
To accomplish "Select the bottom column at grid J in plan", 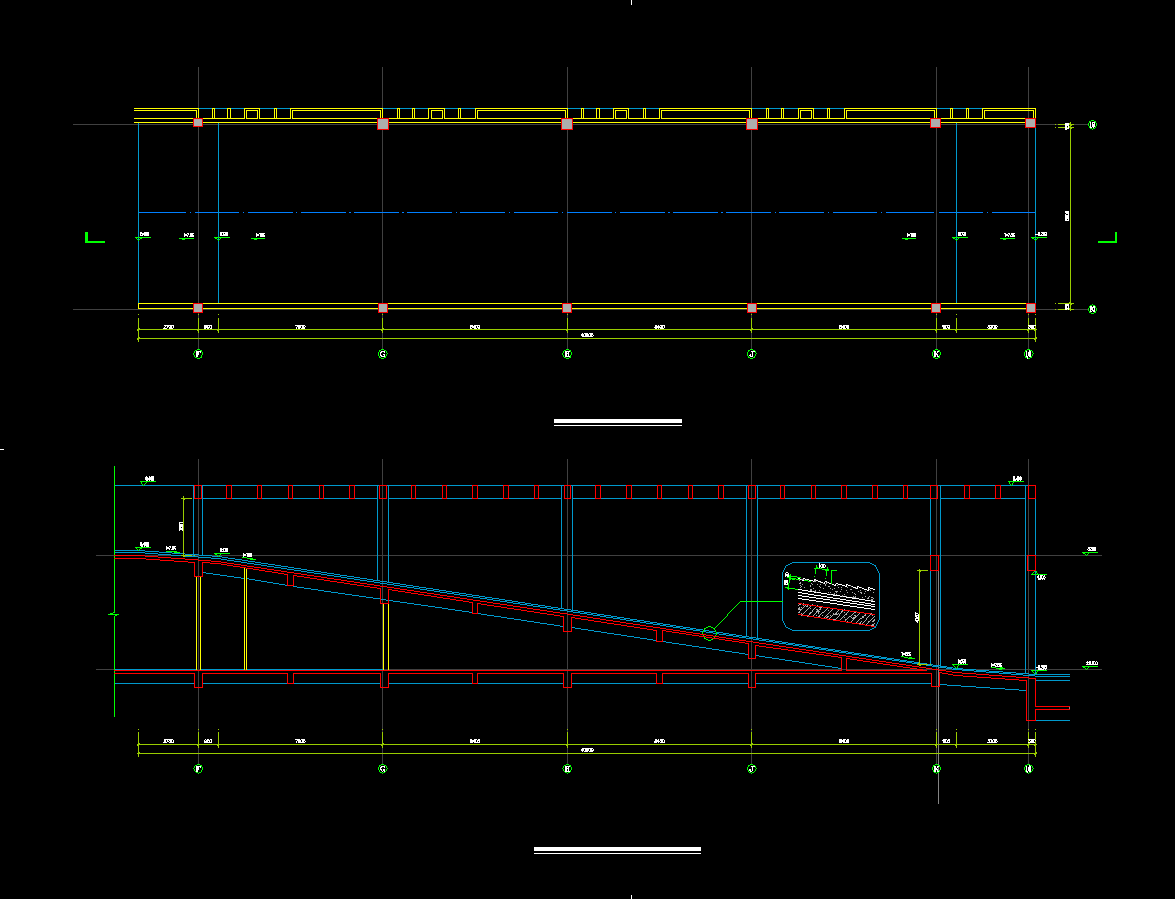I will [x=751, y=308].
